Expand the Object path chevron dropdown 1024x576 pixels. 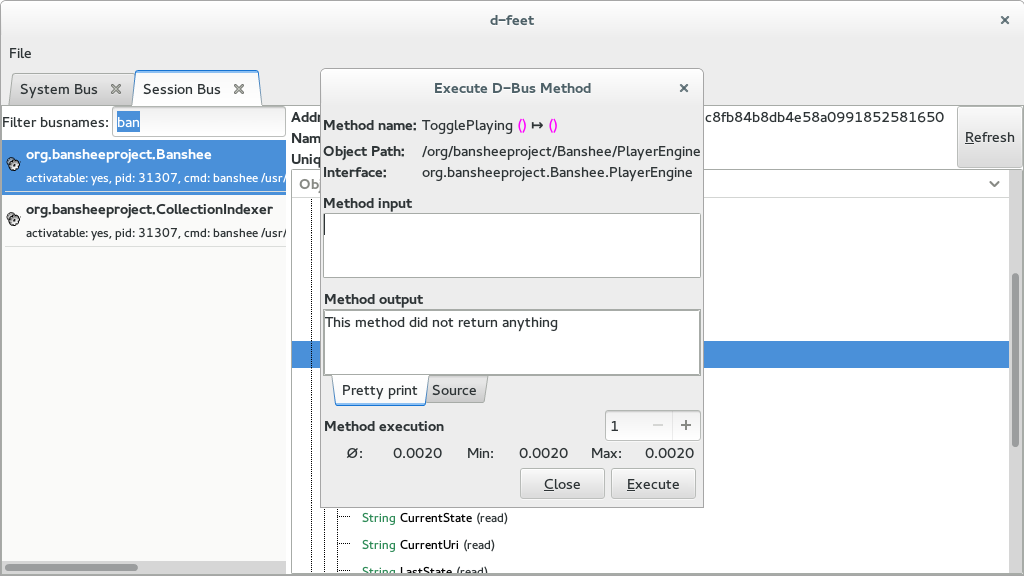coord(994,184)
